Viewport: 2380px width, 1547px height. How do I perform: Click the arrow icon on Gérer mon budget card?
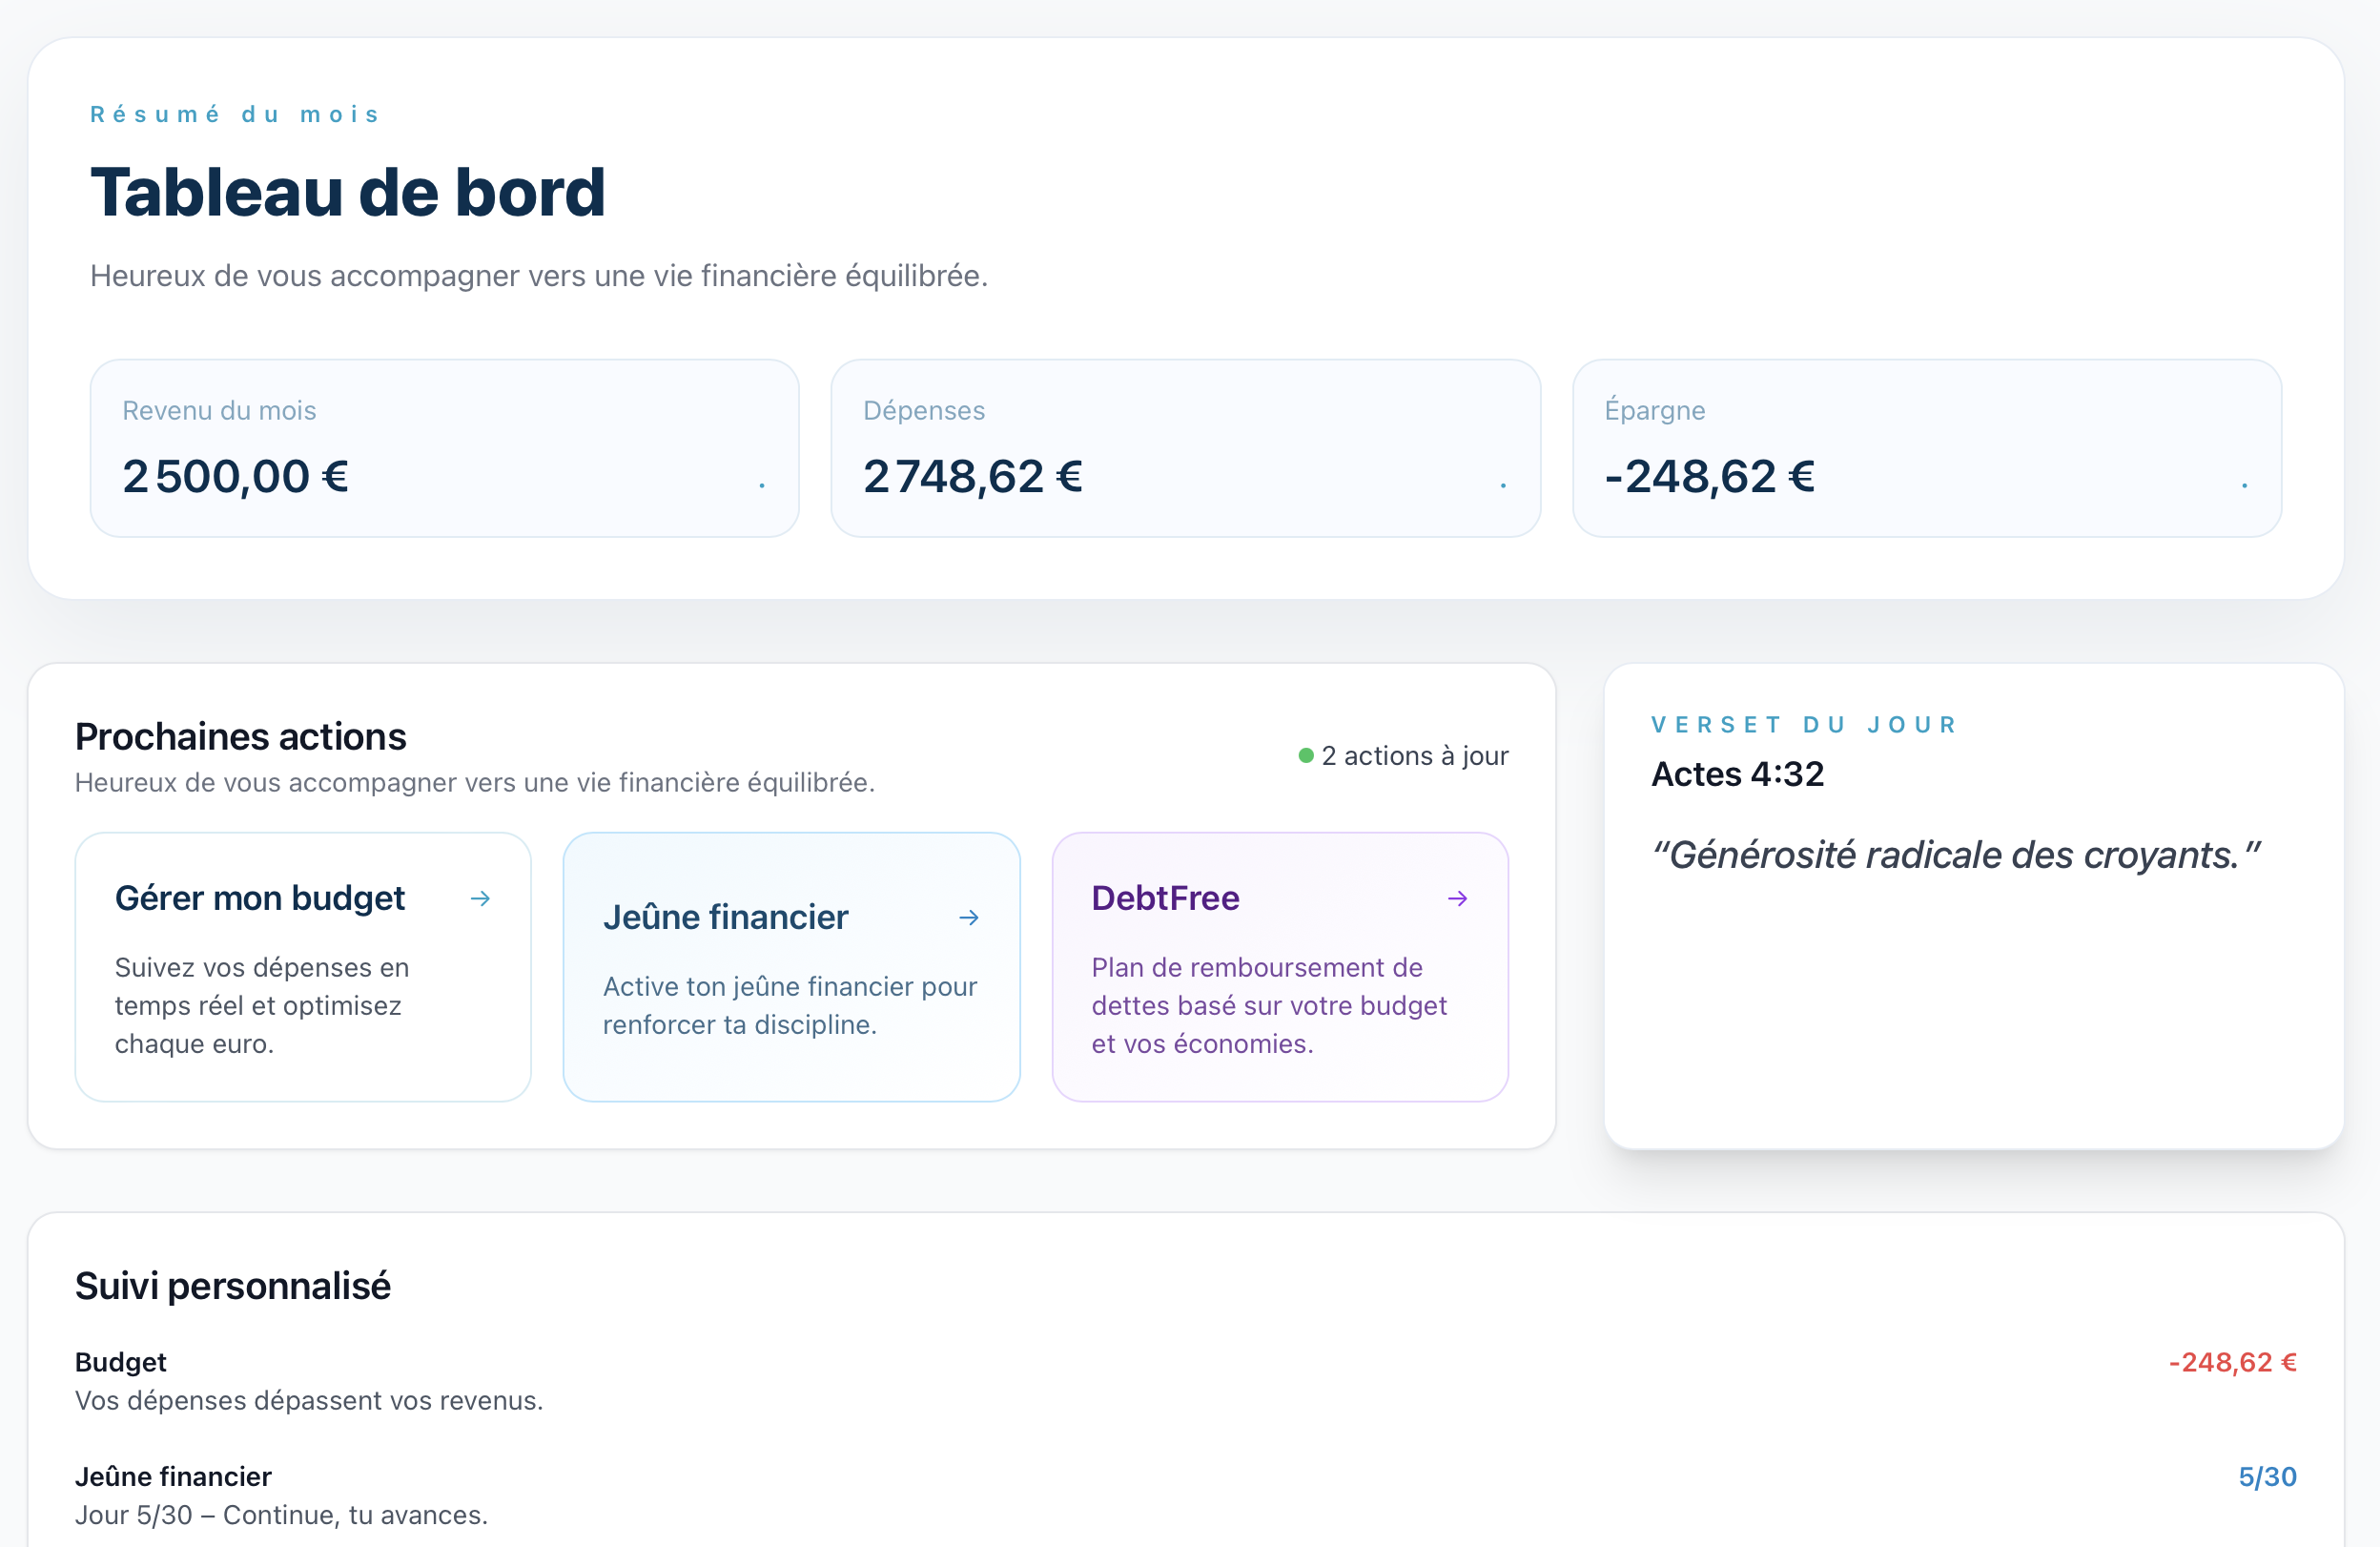[480, 899]
